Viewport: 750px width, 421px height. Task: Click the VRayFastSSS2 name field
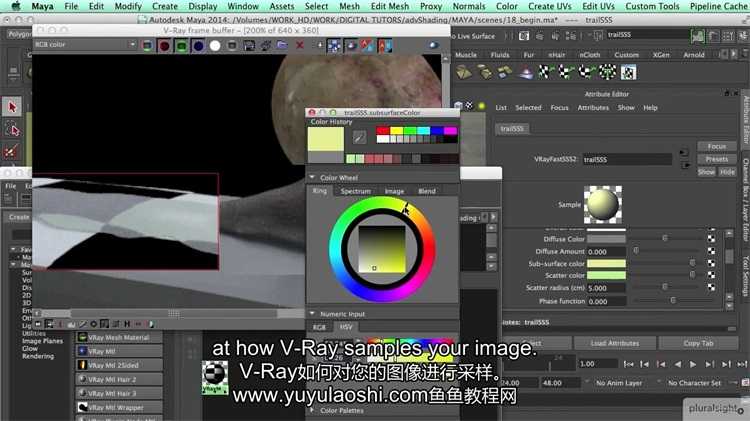click(x=627, y=159)
